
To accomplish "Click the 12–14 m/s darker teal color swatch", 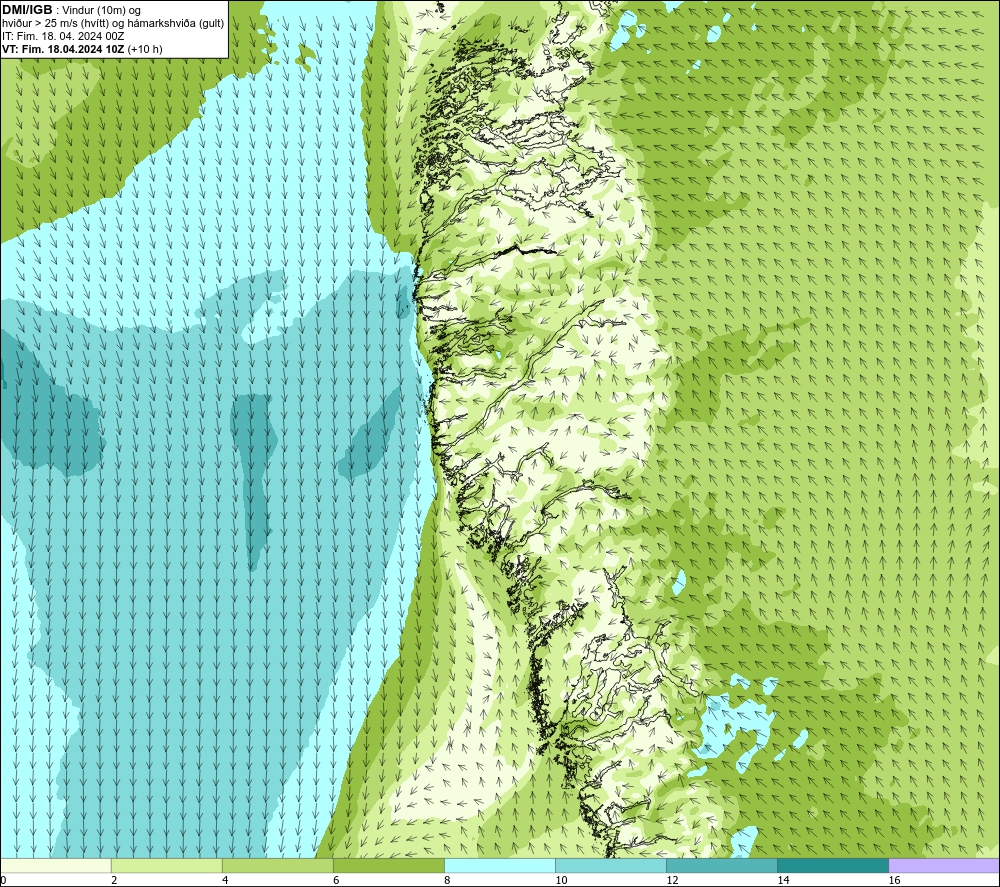I will pos(722,865).
